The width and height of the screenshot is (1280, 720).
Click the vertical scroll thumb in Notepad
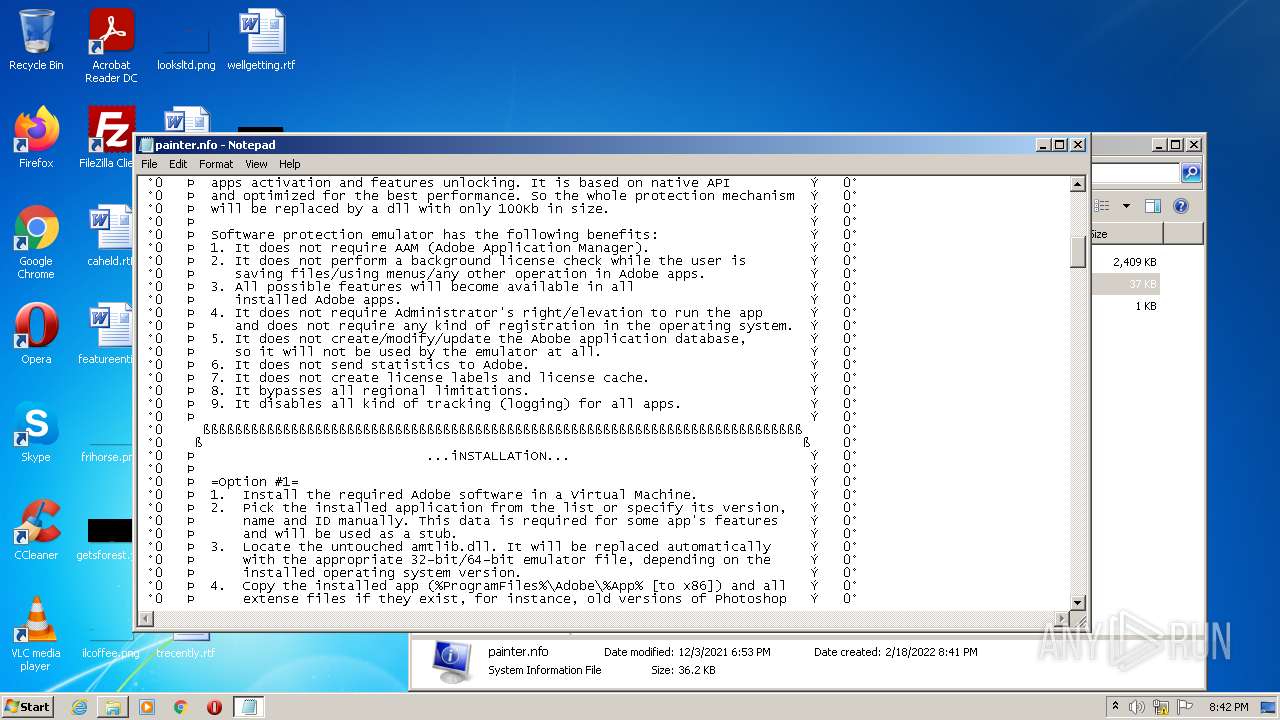click(x=1078, y=251)
